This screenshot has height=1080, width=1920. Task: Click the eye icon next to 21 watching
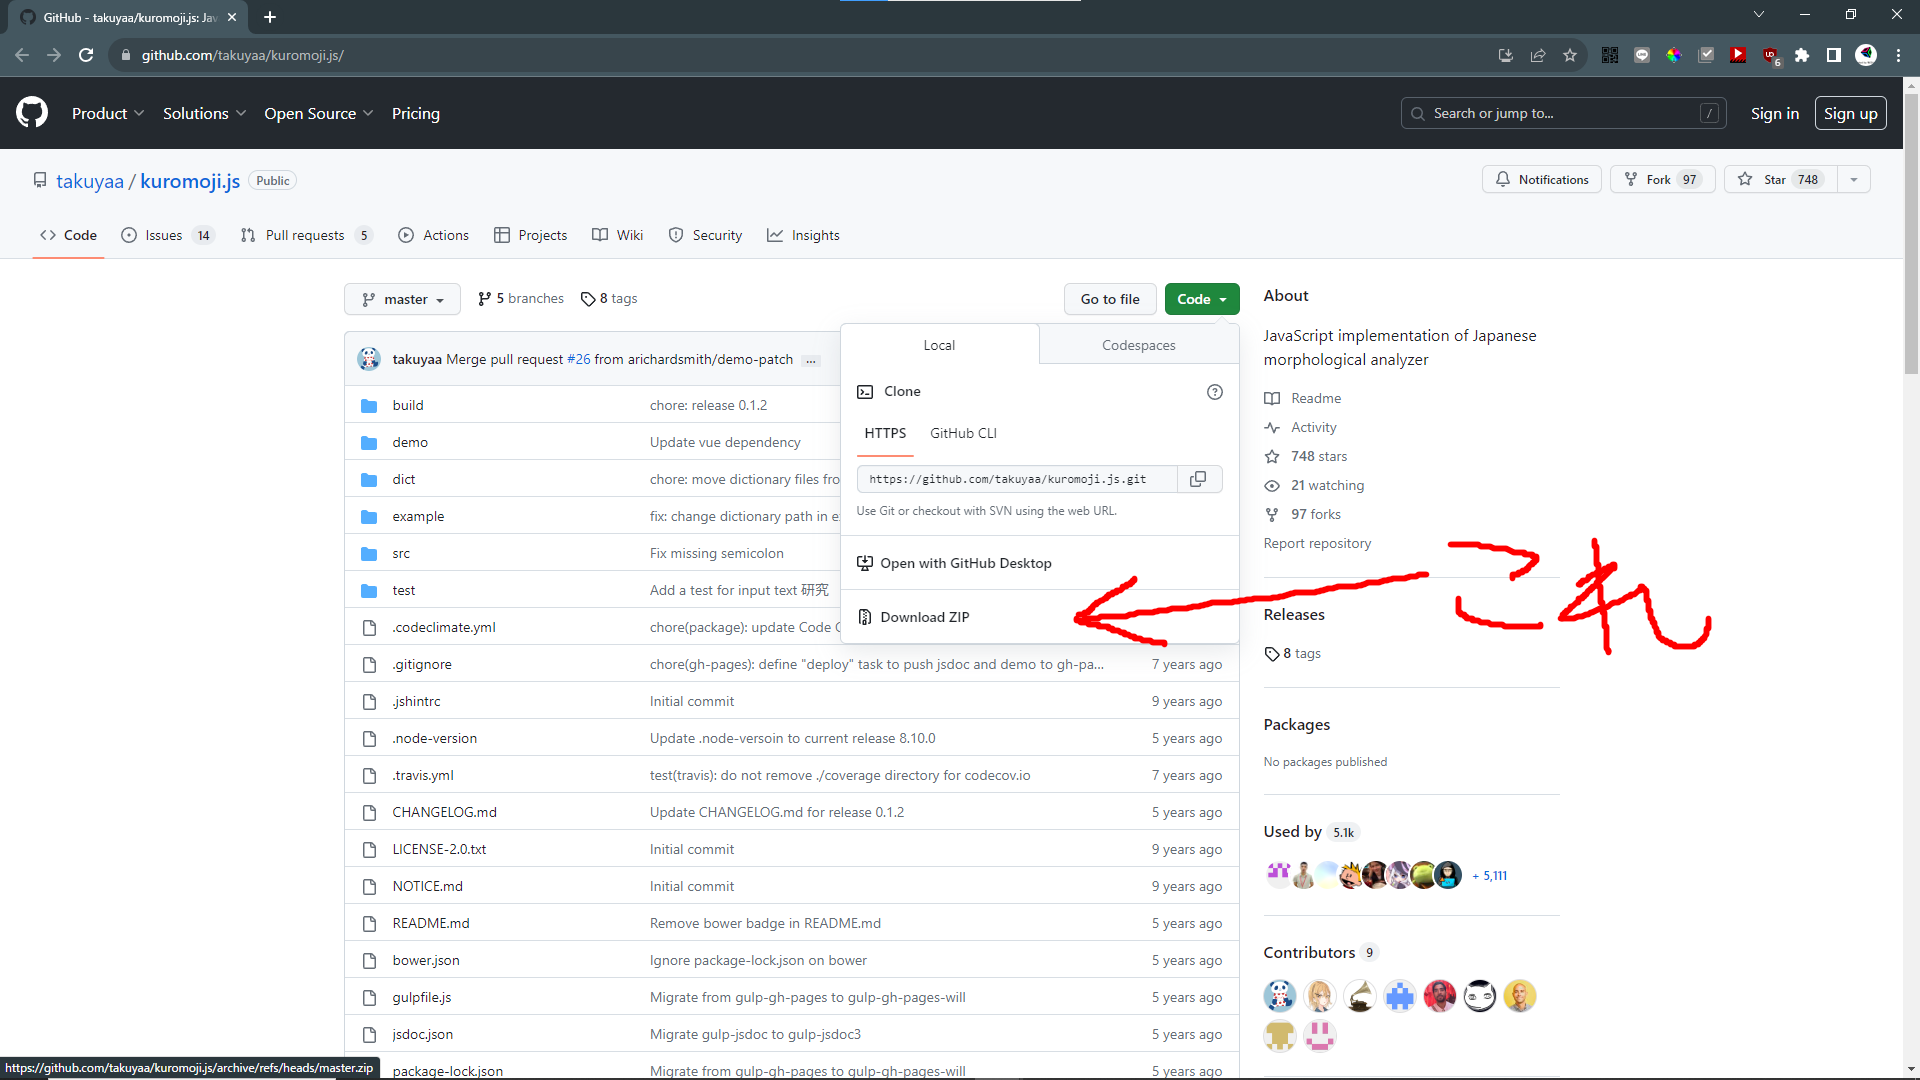click(x=1272, y=485)
